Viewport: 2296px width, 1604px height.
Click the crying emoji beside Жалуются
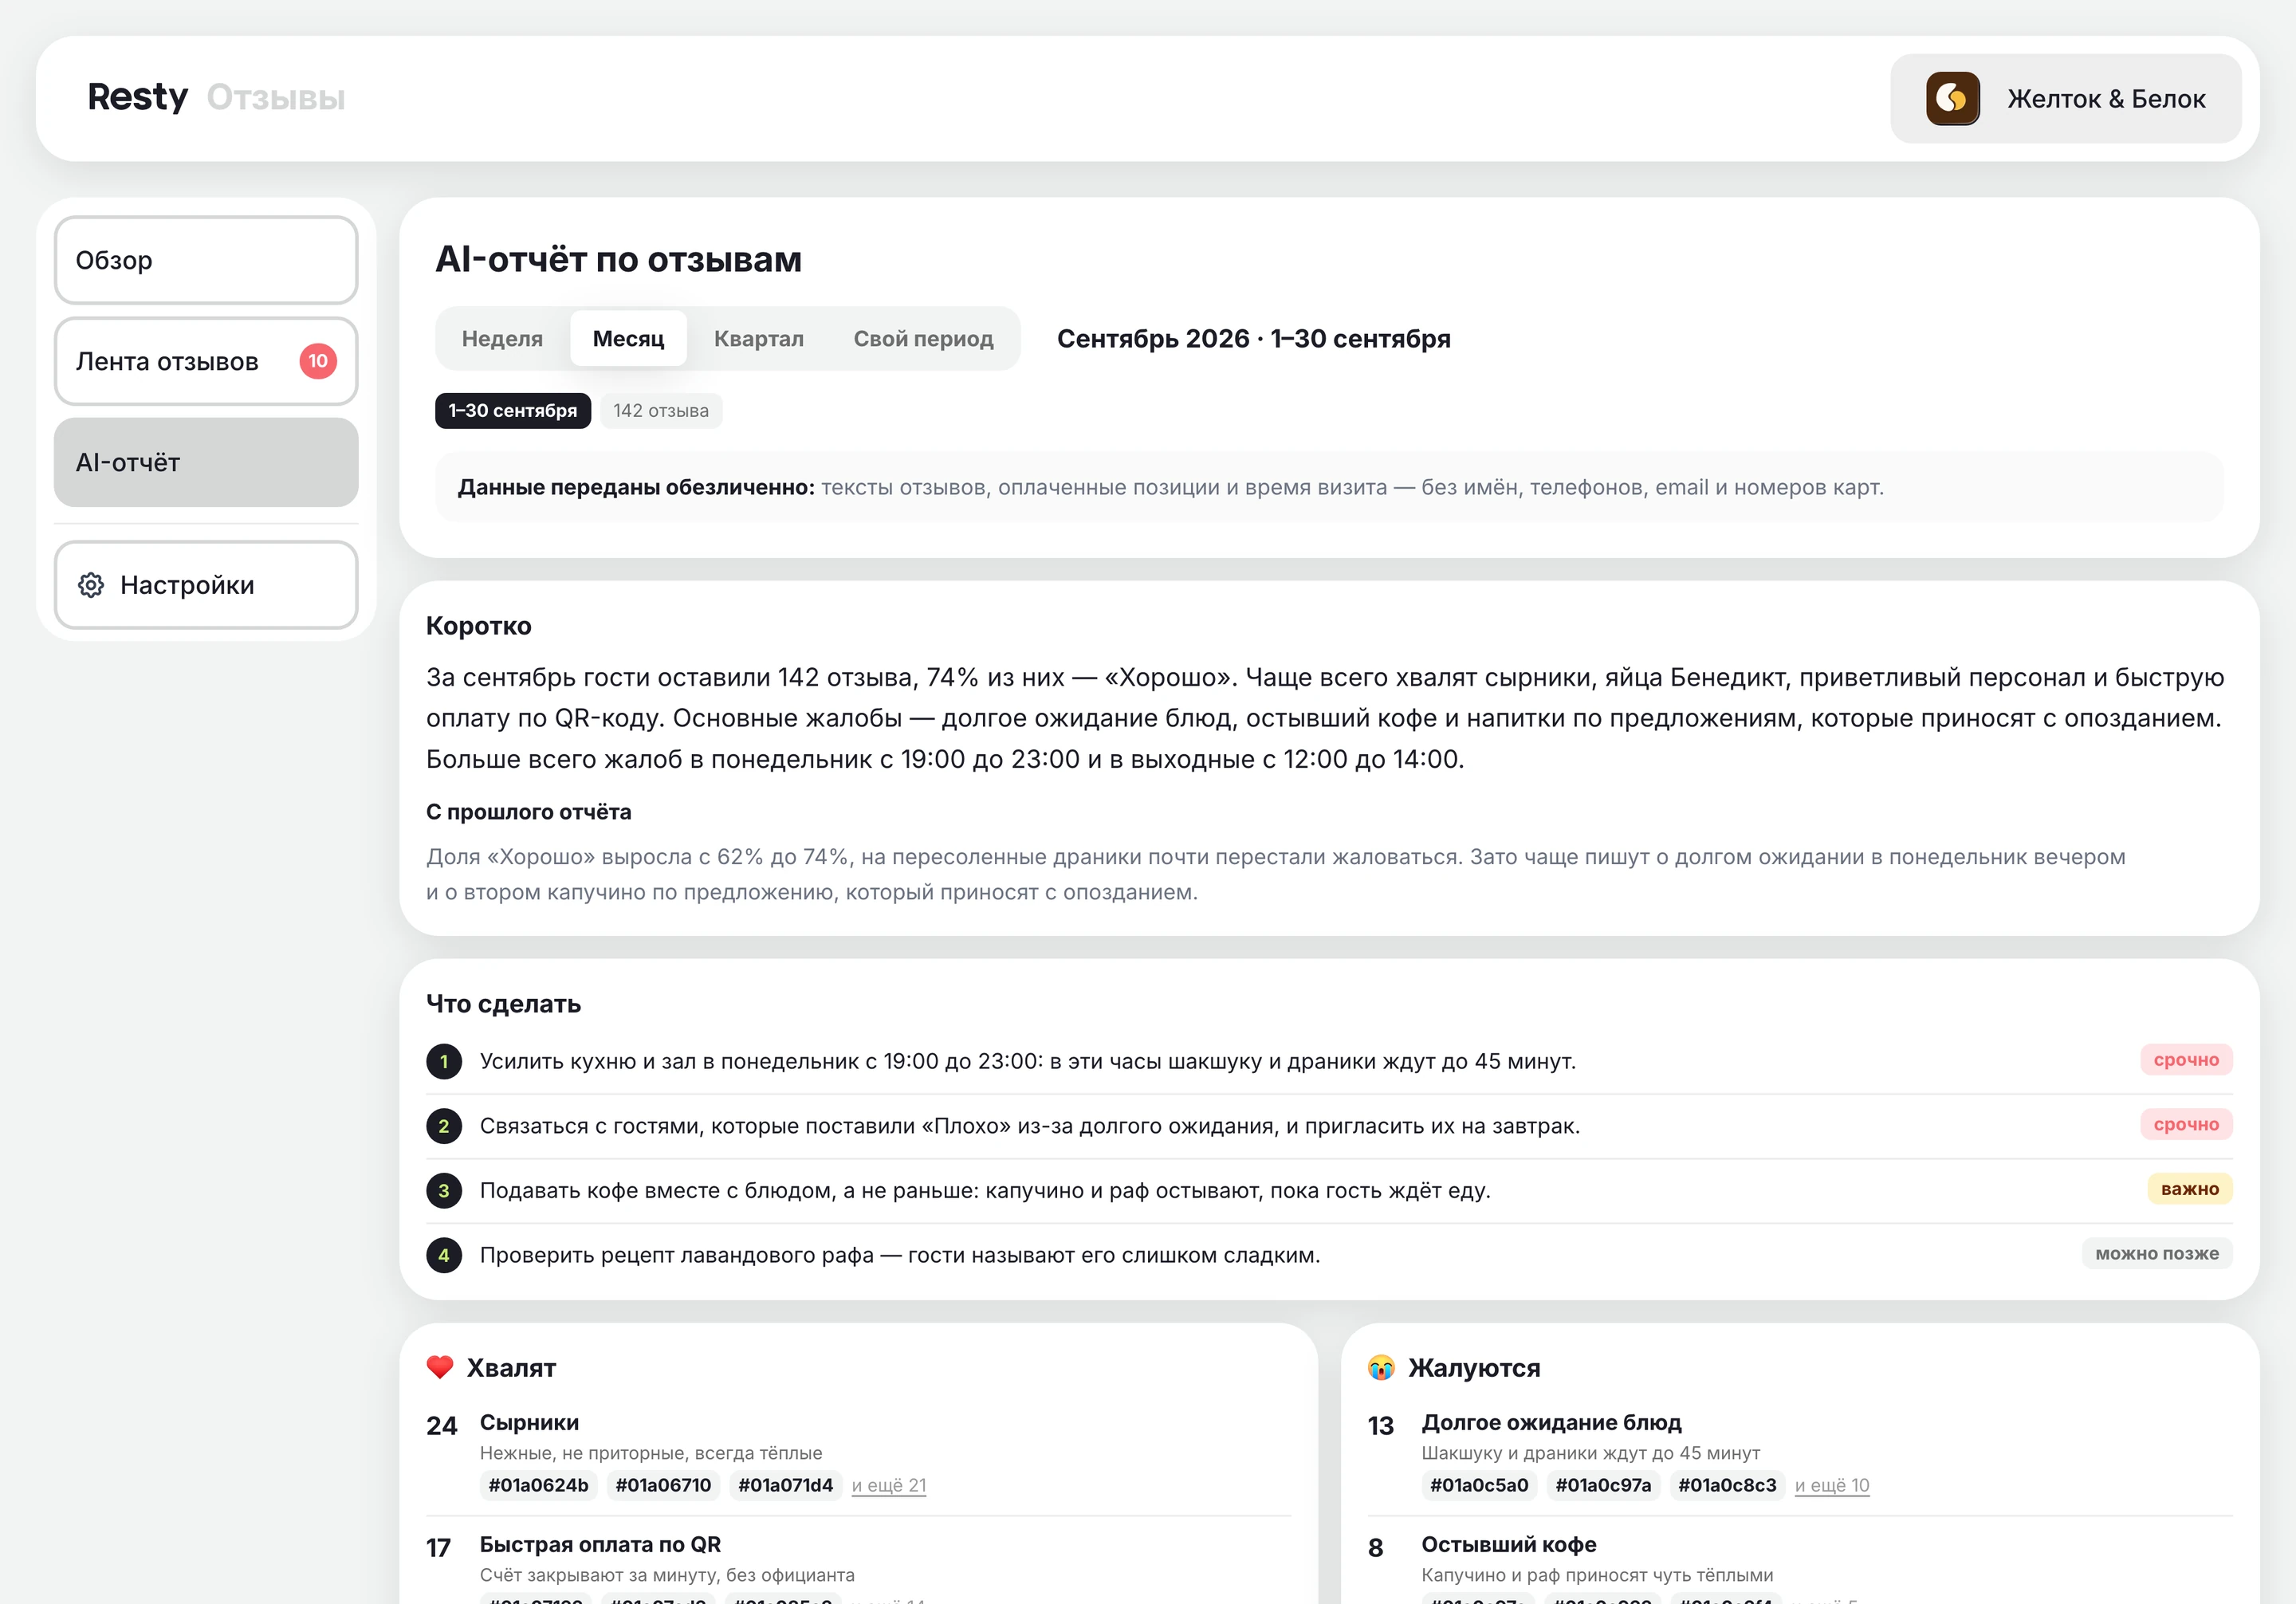click(1381, 1367)
